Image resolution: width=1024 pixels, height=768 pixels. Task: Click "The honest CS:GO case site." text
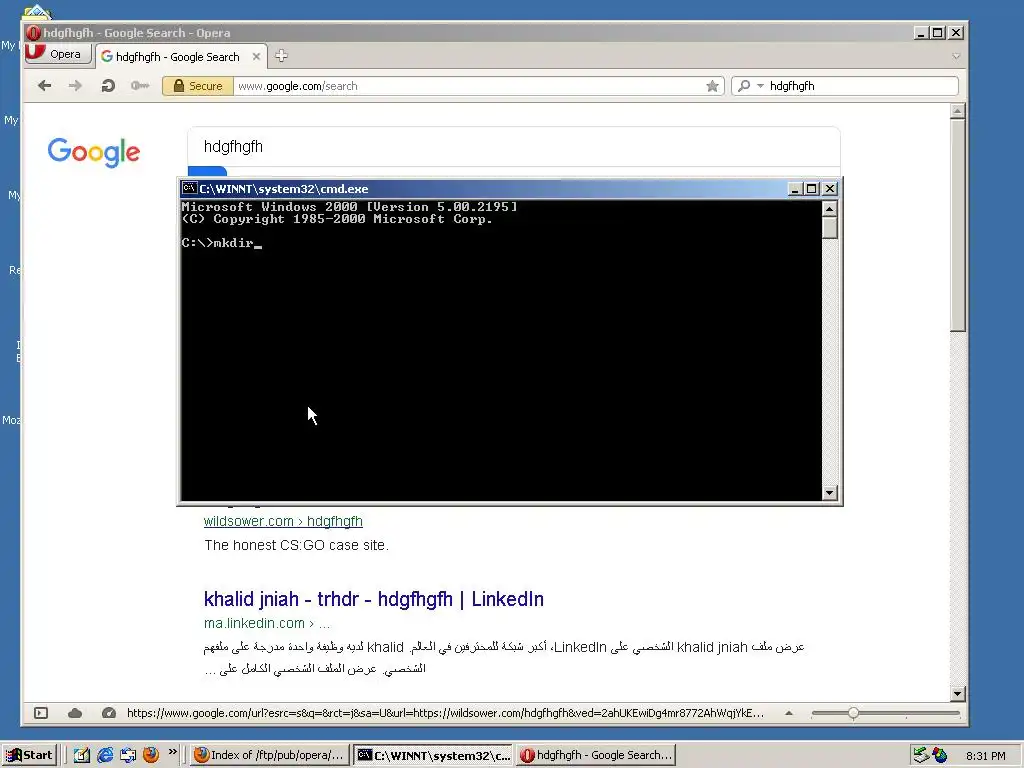point(296,545)
